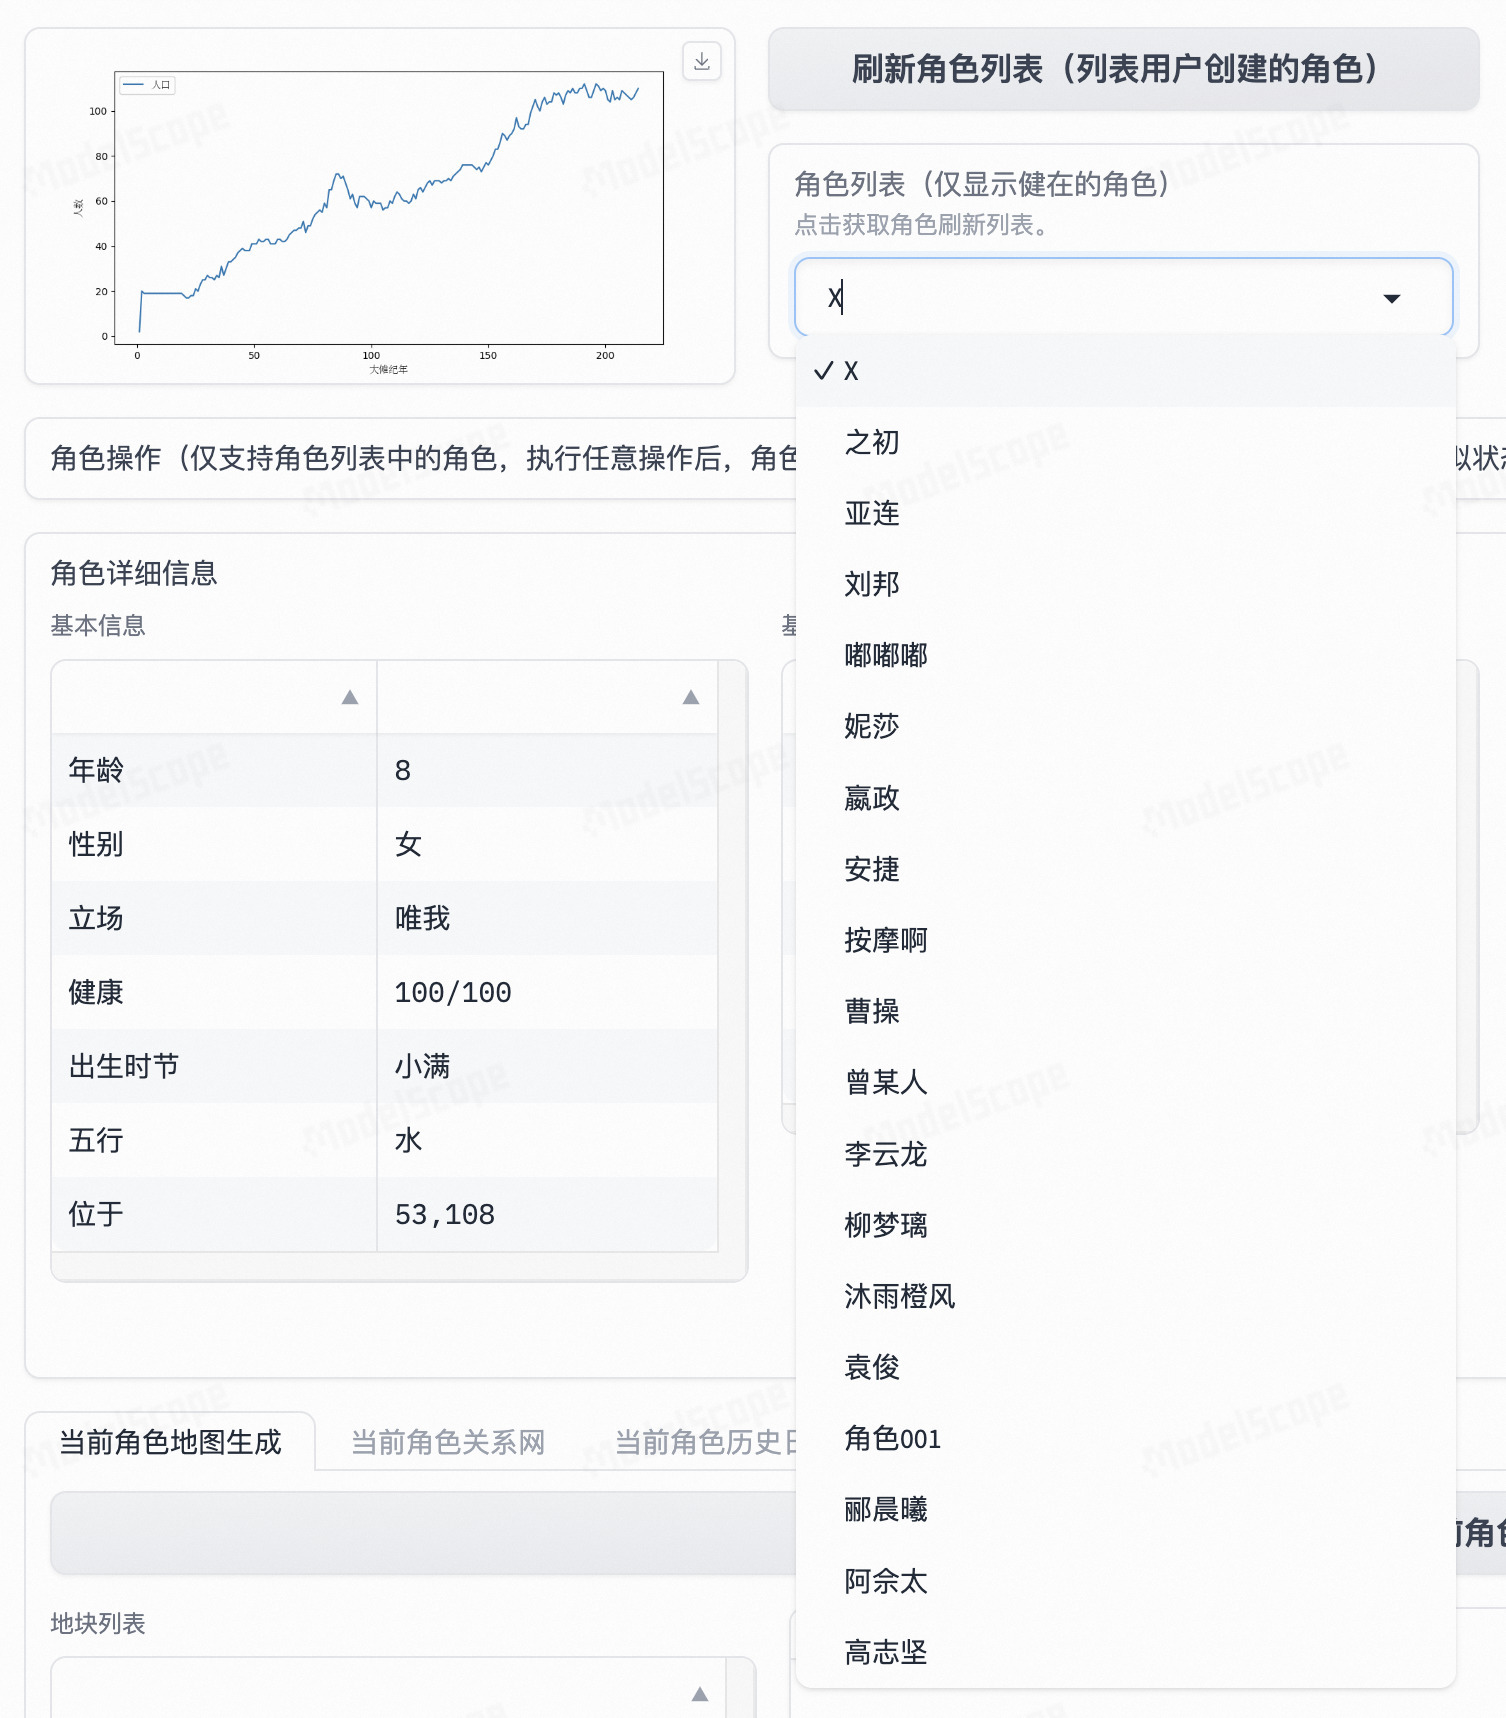Click the 年龄 row label
Viewport: 1506px width, 1718px height.
(96, 770)
